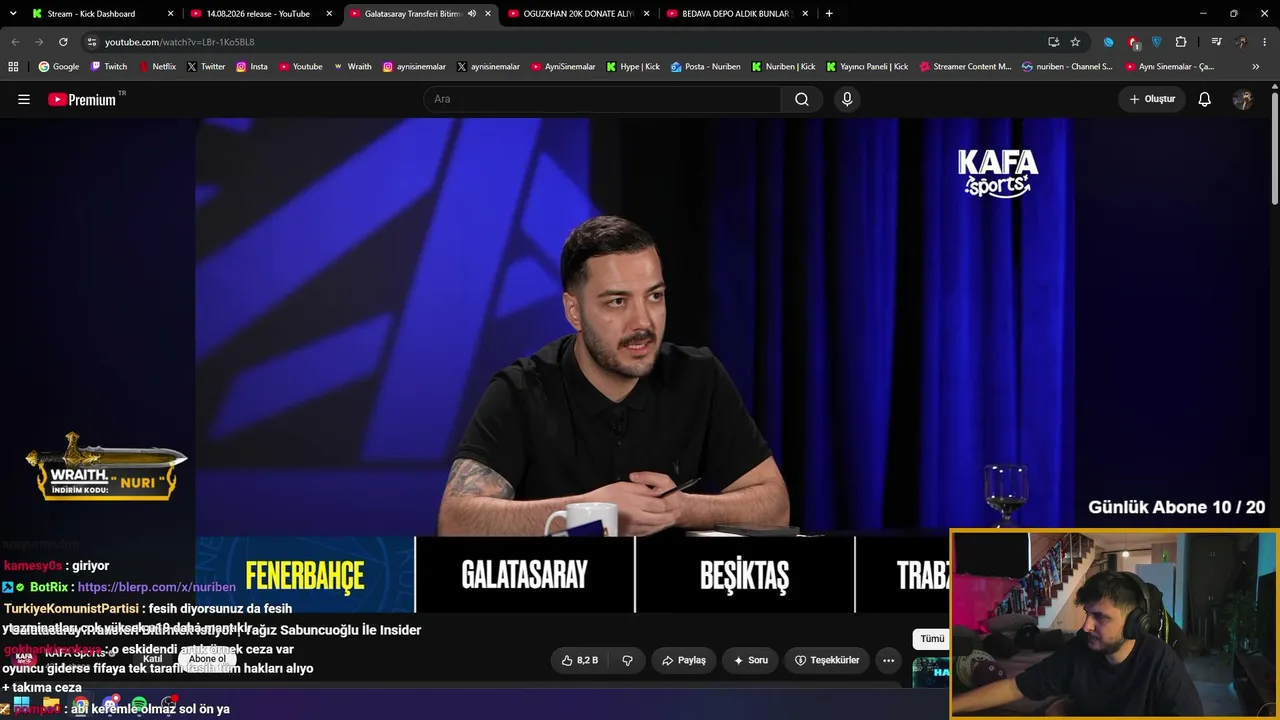Click the page vertical scrollbar thumb

pos(1275,147)
